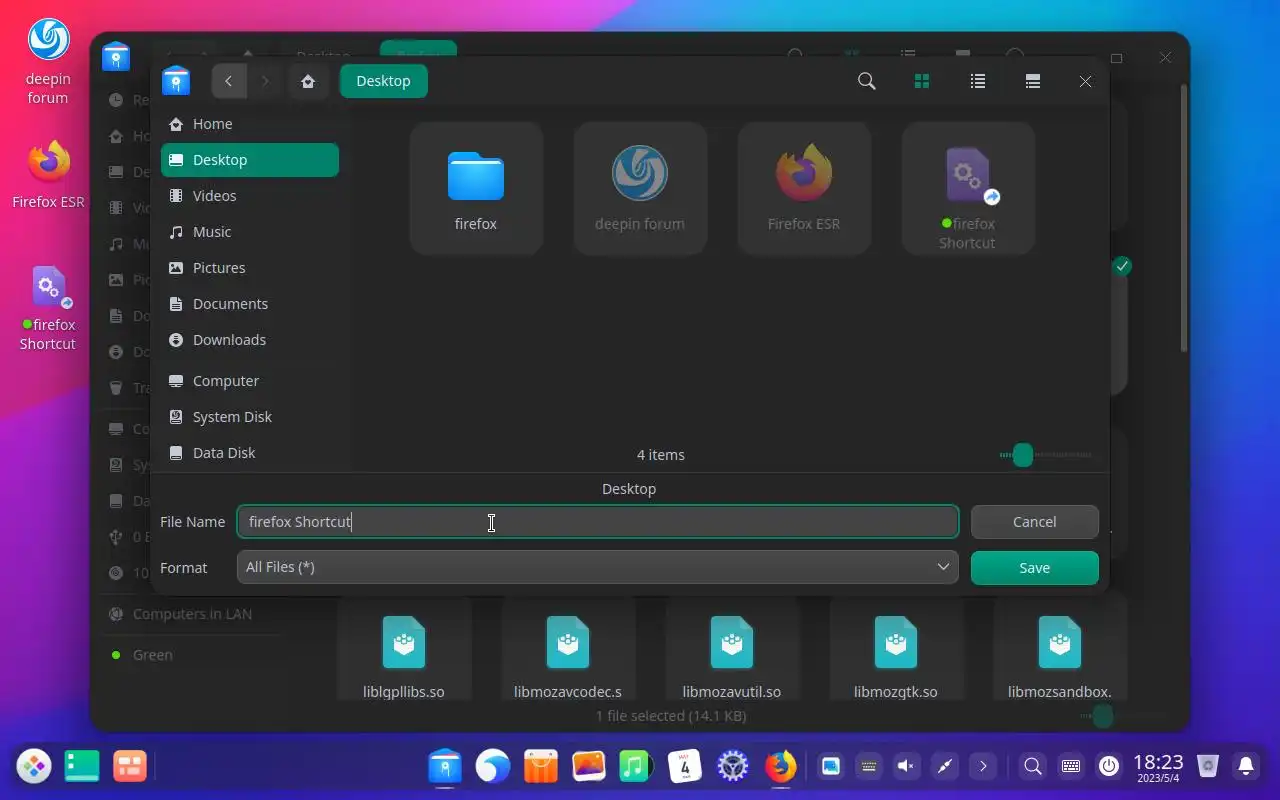This screenshot has width=1280, height=800.
Task: Open the Trash in the dock
Action: pos(1208,767)
